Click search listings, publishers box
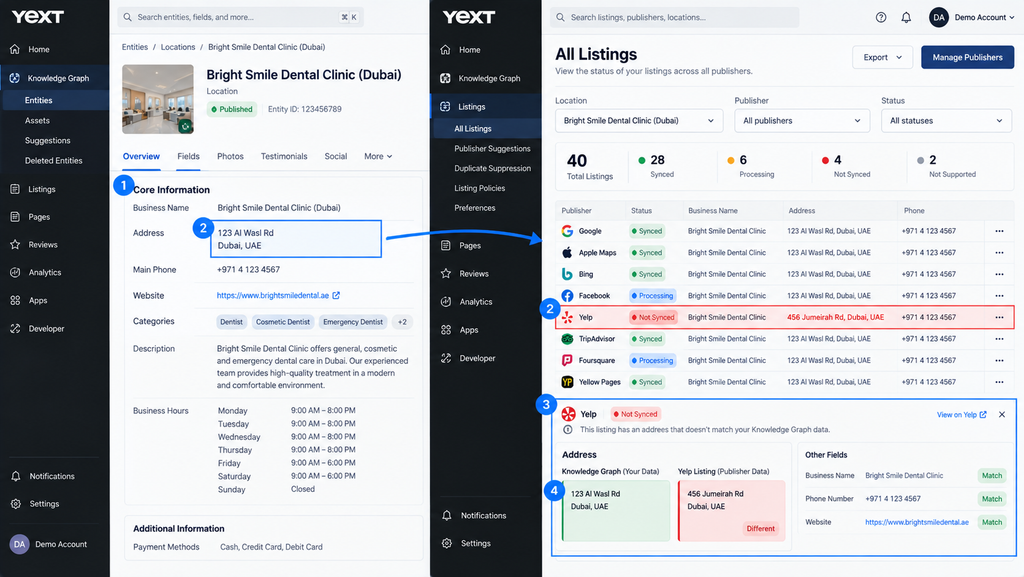The image size is (1024, 577). click(675, 17)
